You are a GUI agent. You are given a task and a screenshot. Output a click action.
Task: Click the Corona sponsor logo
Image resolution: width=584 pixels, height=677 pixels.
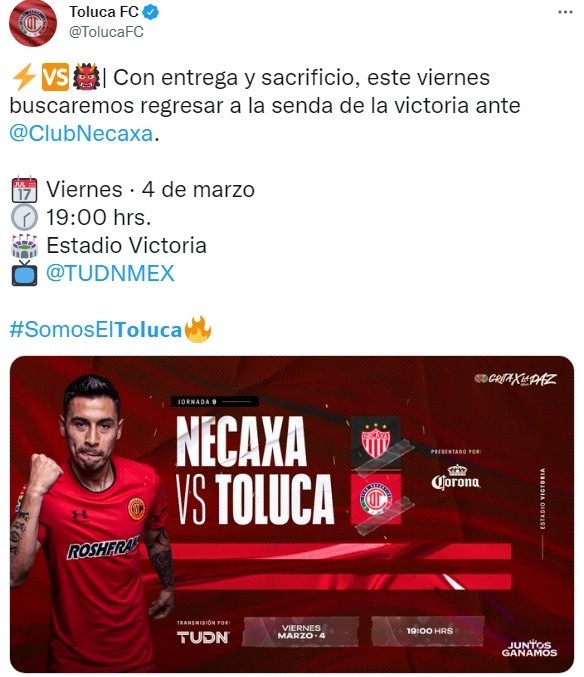pos(456,478)
